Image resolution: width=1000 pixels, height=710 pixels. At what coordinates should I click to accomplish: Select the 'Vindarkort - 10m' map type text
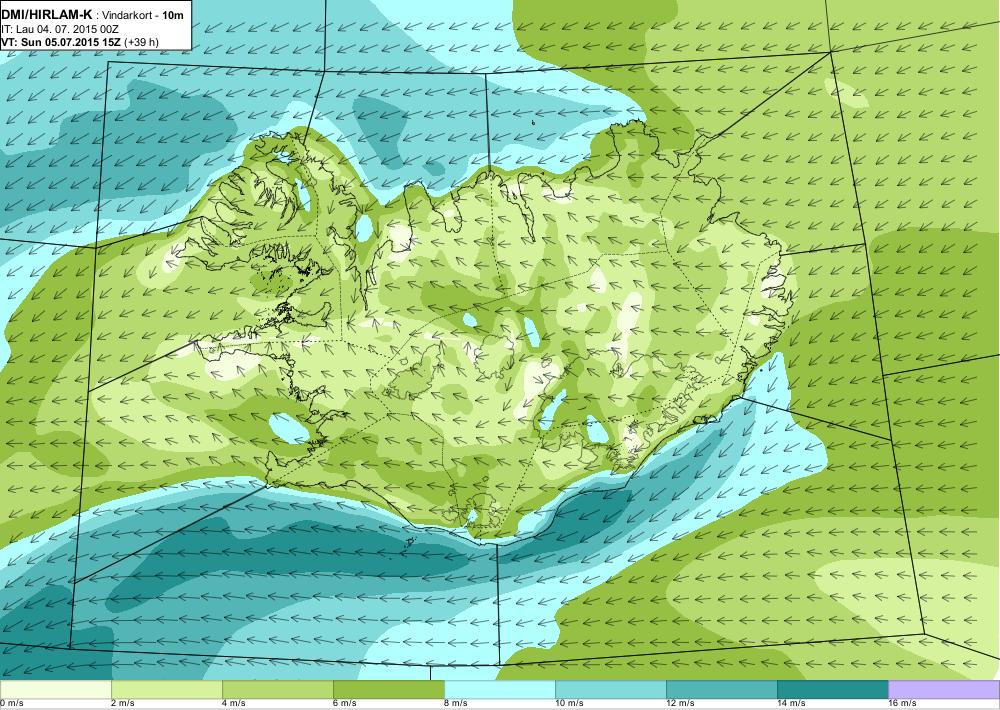pyautogui.click(x=143, y=15)
